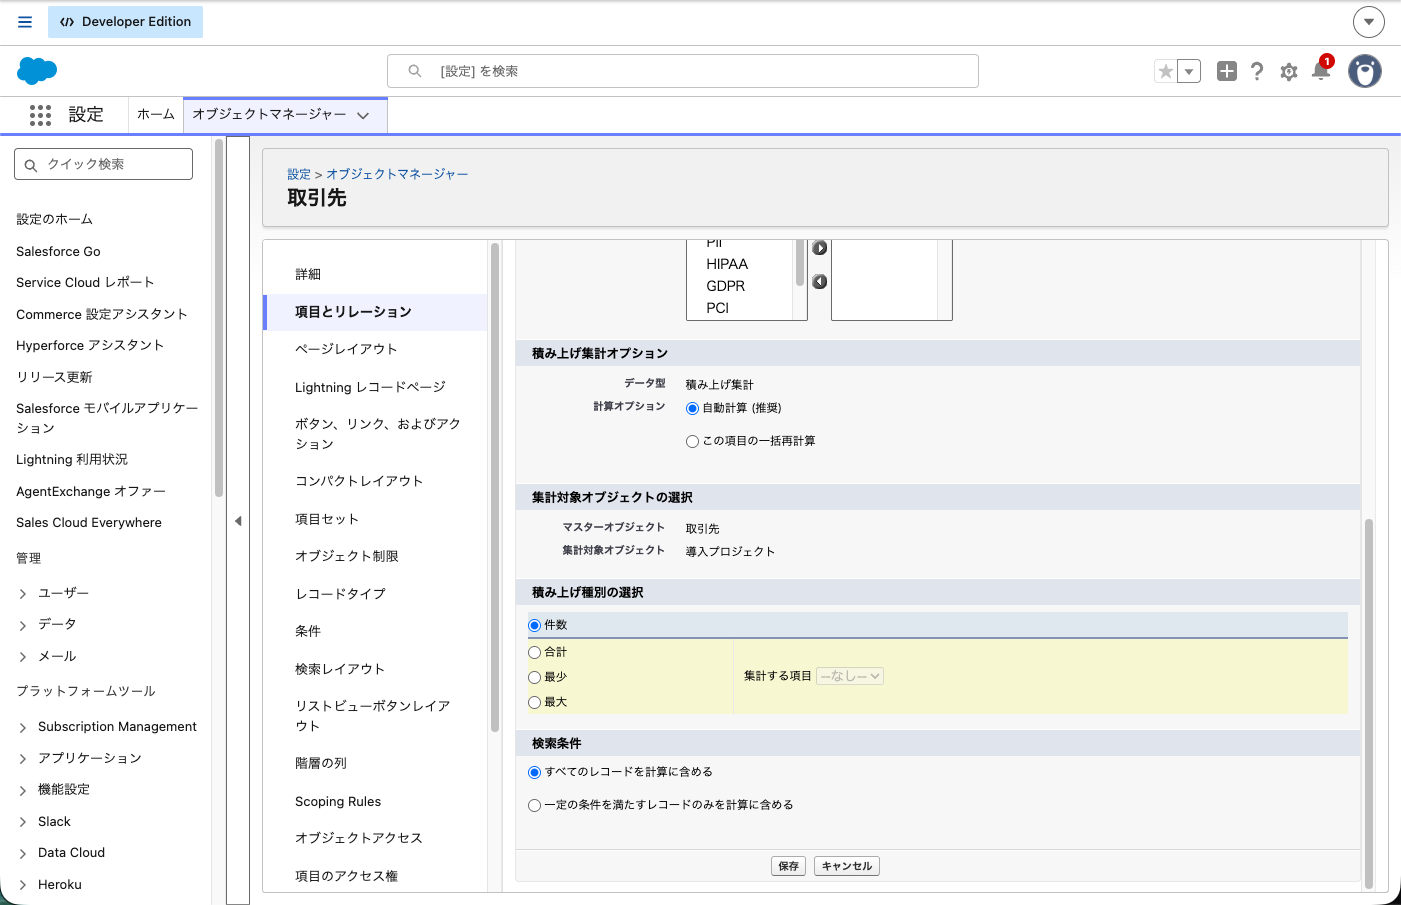This screenshot has height=905, width=1401.
Task: Collapse the sidebar with the triangle handle
Action: coord(238,521)
